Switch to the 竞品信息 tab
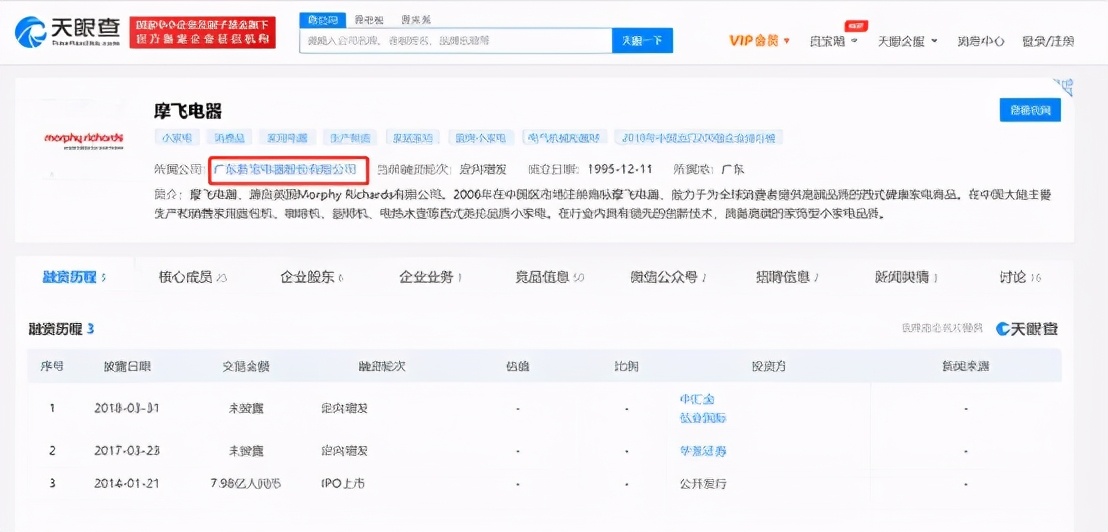Viewport: 1108px width, 532px height. click(x=550, y=277)
